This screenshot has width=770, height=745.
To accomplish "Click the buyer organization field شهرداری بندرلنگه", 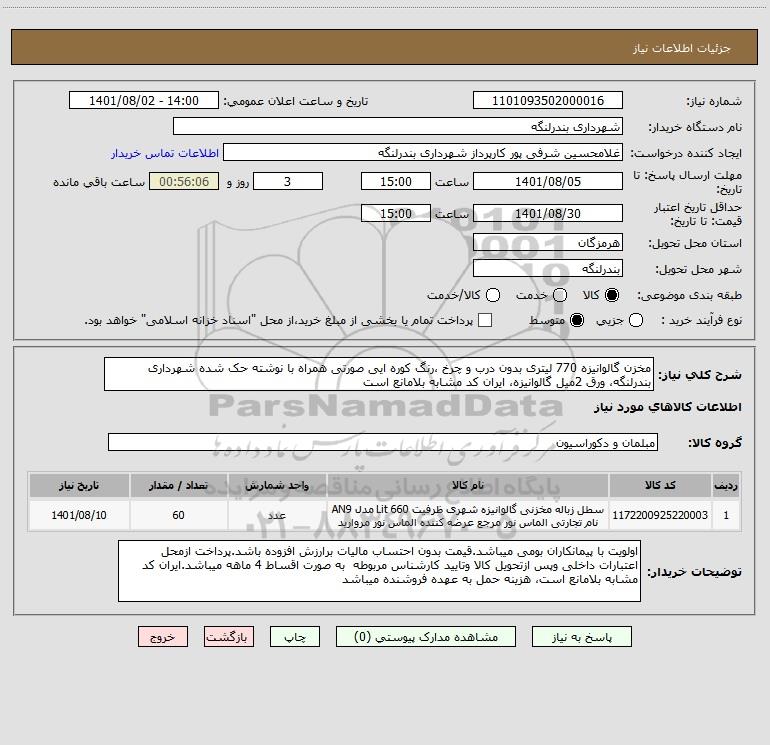I will coord(398,126).
